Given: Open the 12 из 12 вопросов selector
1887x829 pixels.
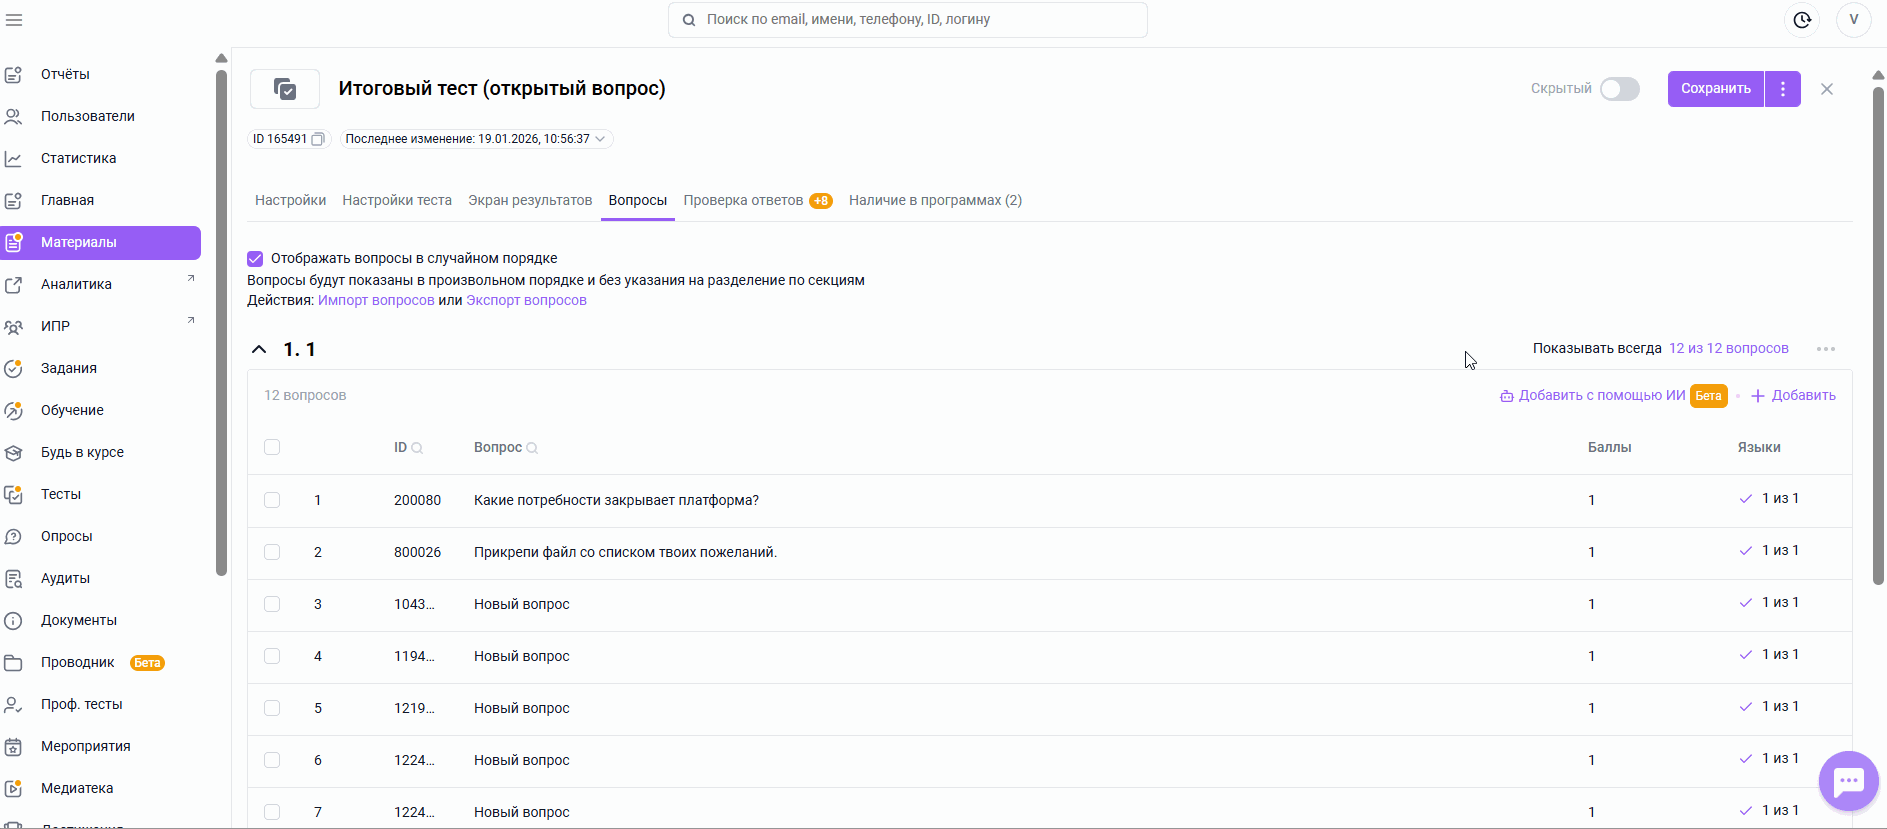Looking at the screenshot, I should point(1728,348).
